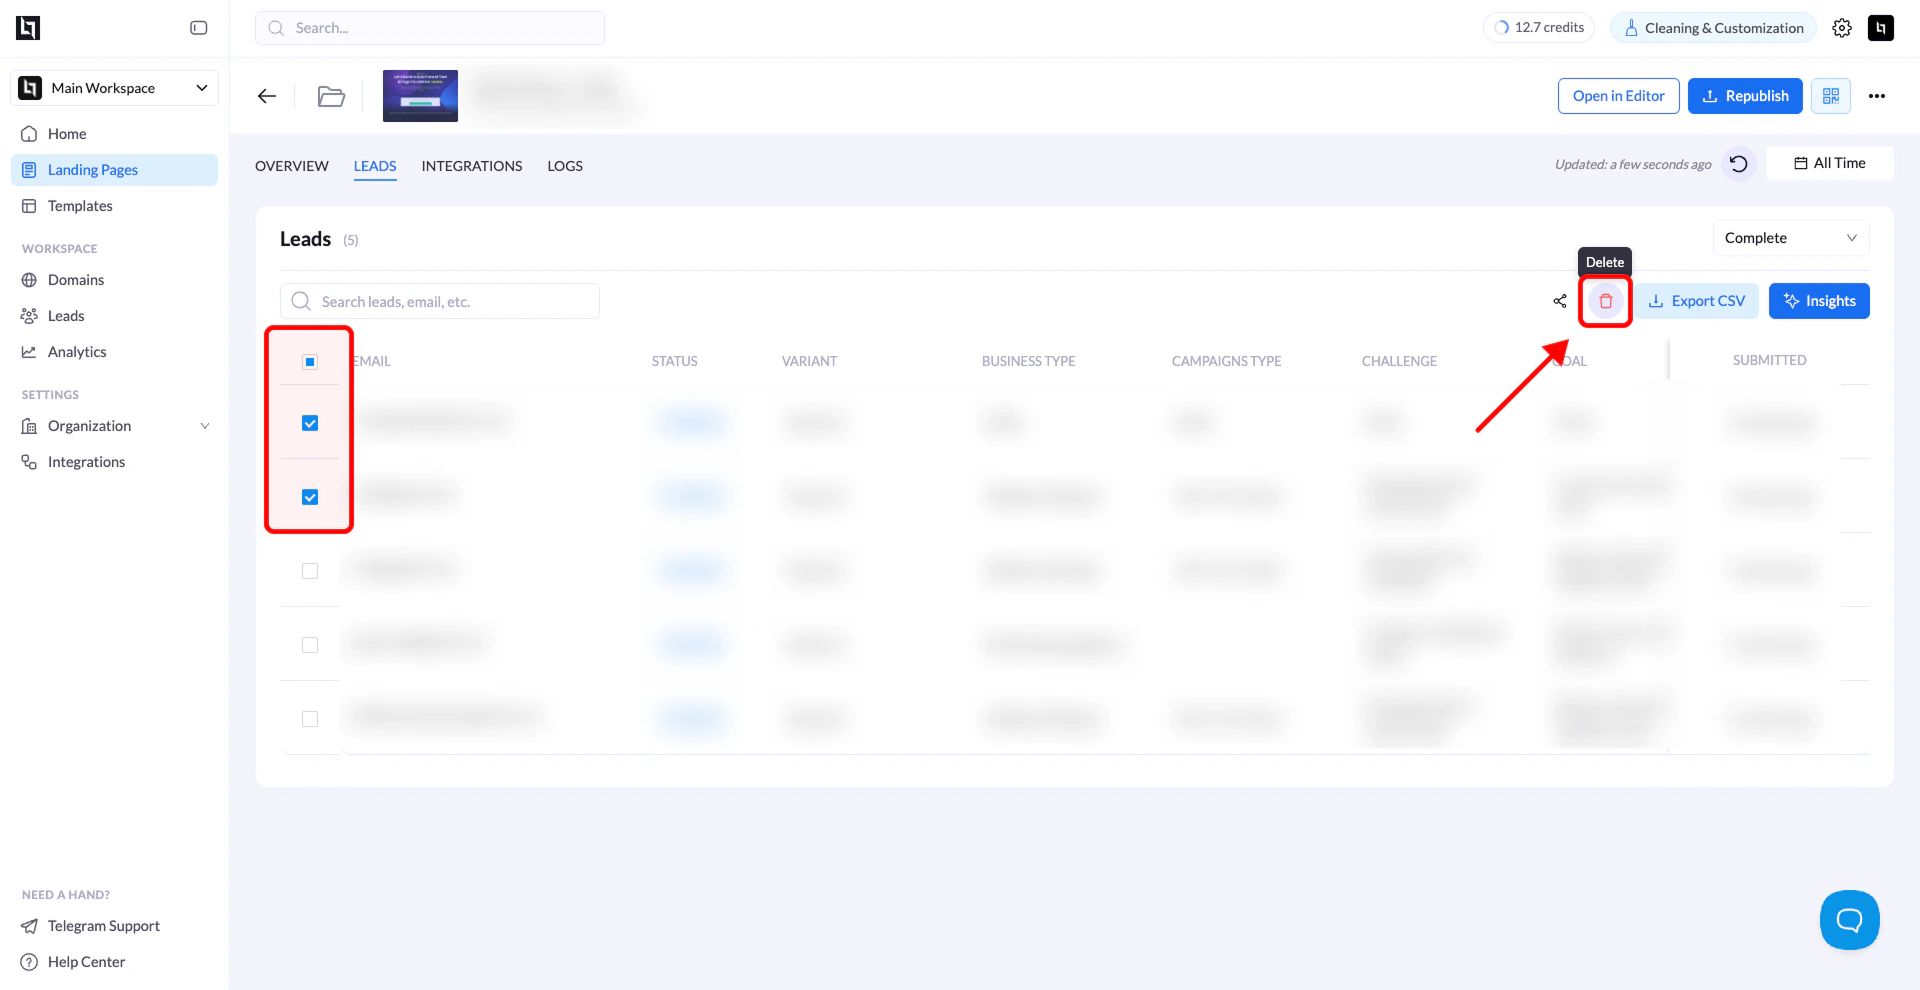1920x990 pixels.
Task: Click the Export CSV button
Action: click(1697, 301)
